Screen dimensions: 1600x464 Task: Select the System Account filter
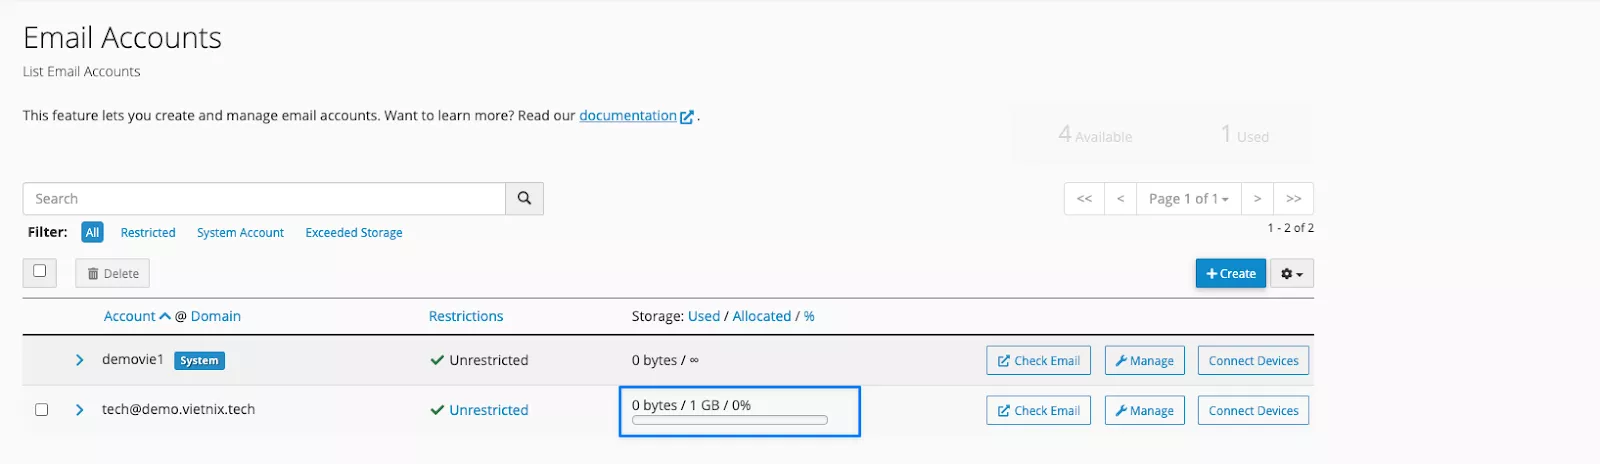click(x=240, y=233)
